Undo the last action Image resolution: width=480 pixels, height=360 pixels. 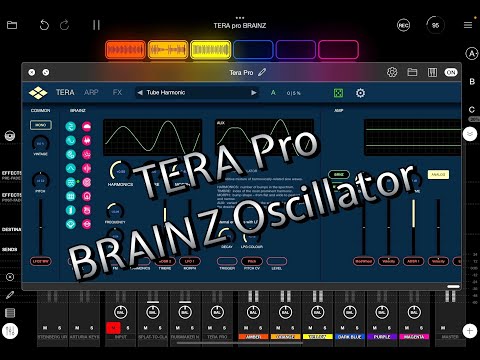tap(44, 25)
